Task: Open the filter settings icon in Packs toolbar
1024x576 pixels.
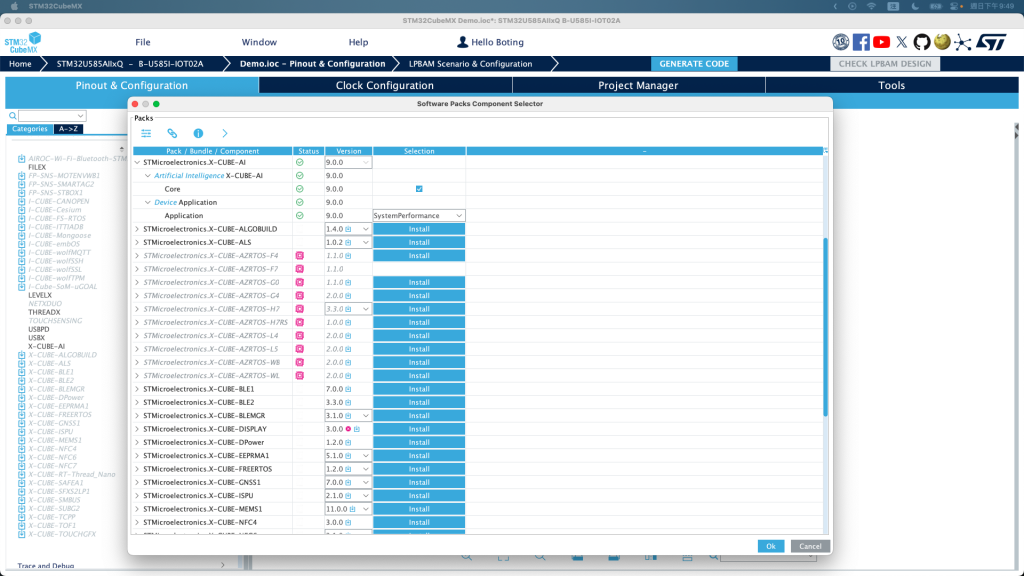Action: [x=146, y=133]
